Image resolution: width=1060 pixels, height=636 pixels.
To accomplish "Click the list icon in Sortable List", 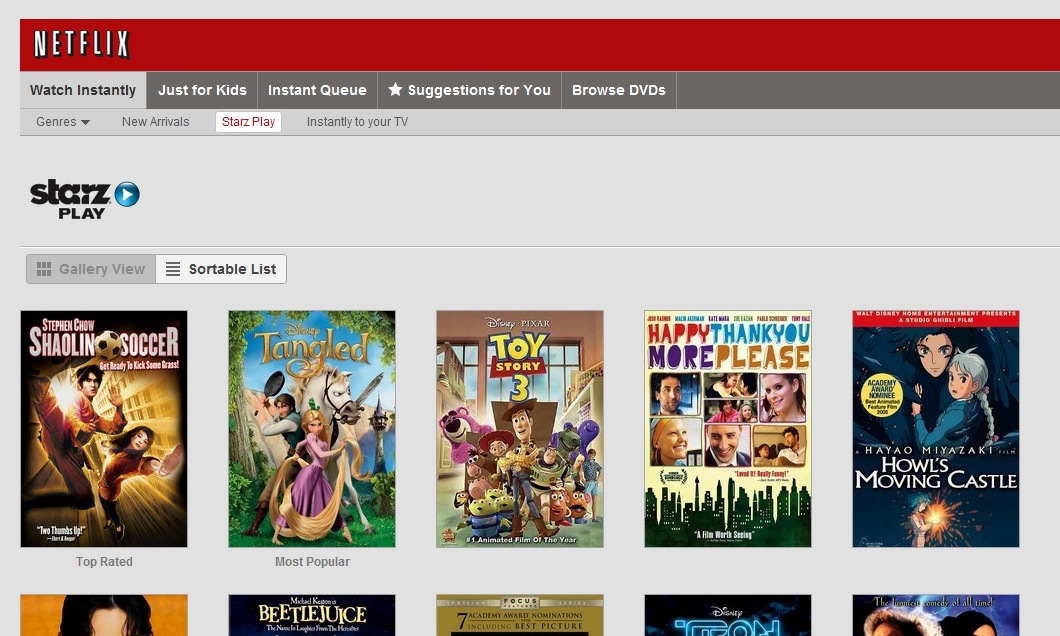I will pos(173,269).
